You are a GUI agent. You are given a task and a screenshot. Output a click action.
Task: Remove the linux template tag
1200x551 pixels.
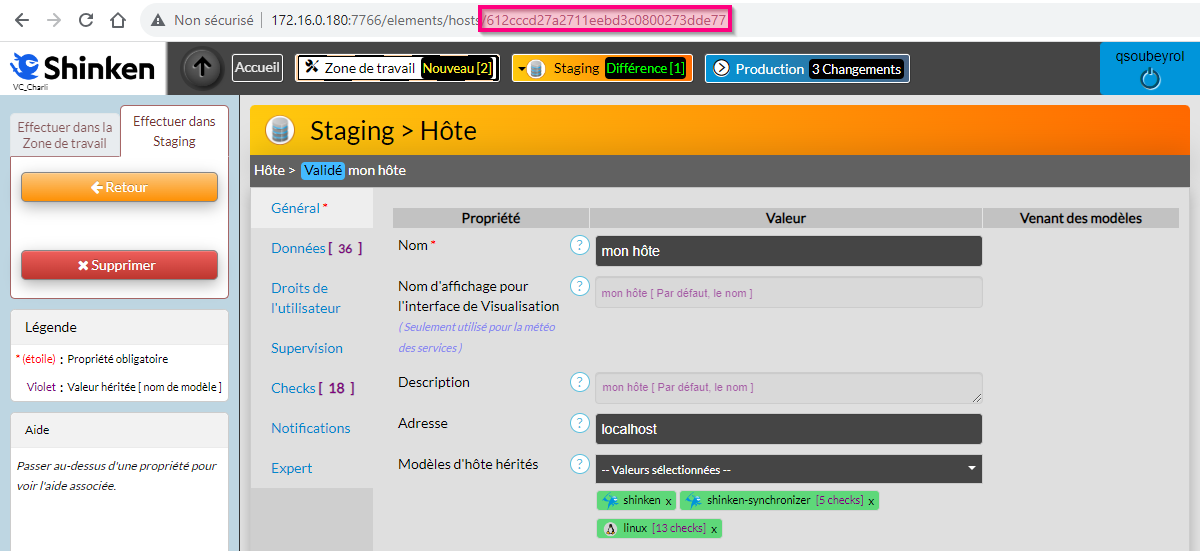coord(714,529)
